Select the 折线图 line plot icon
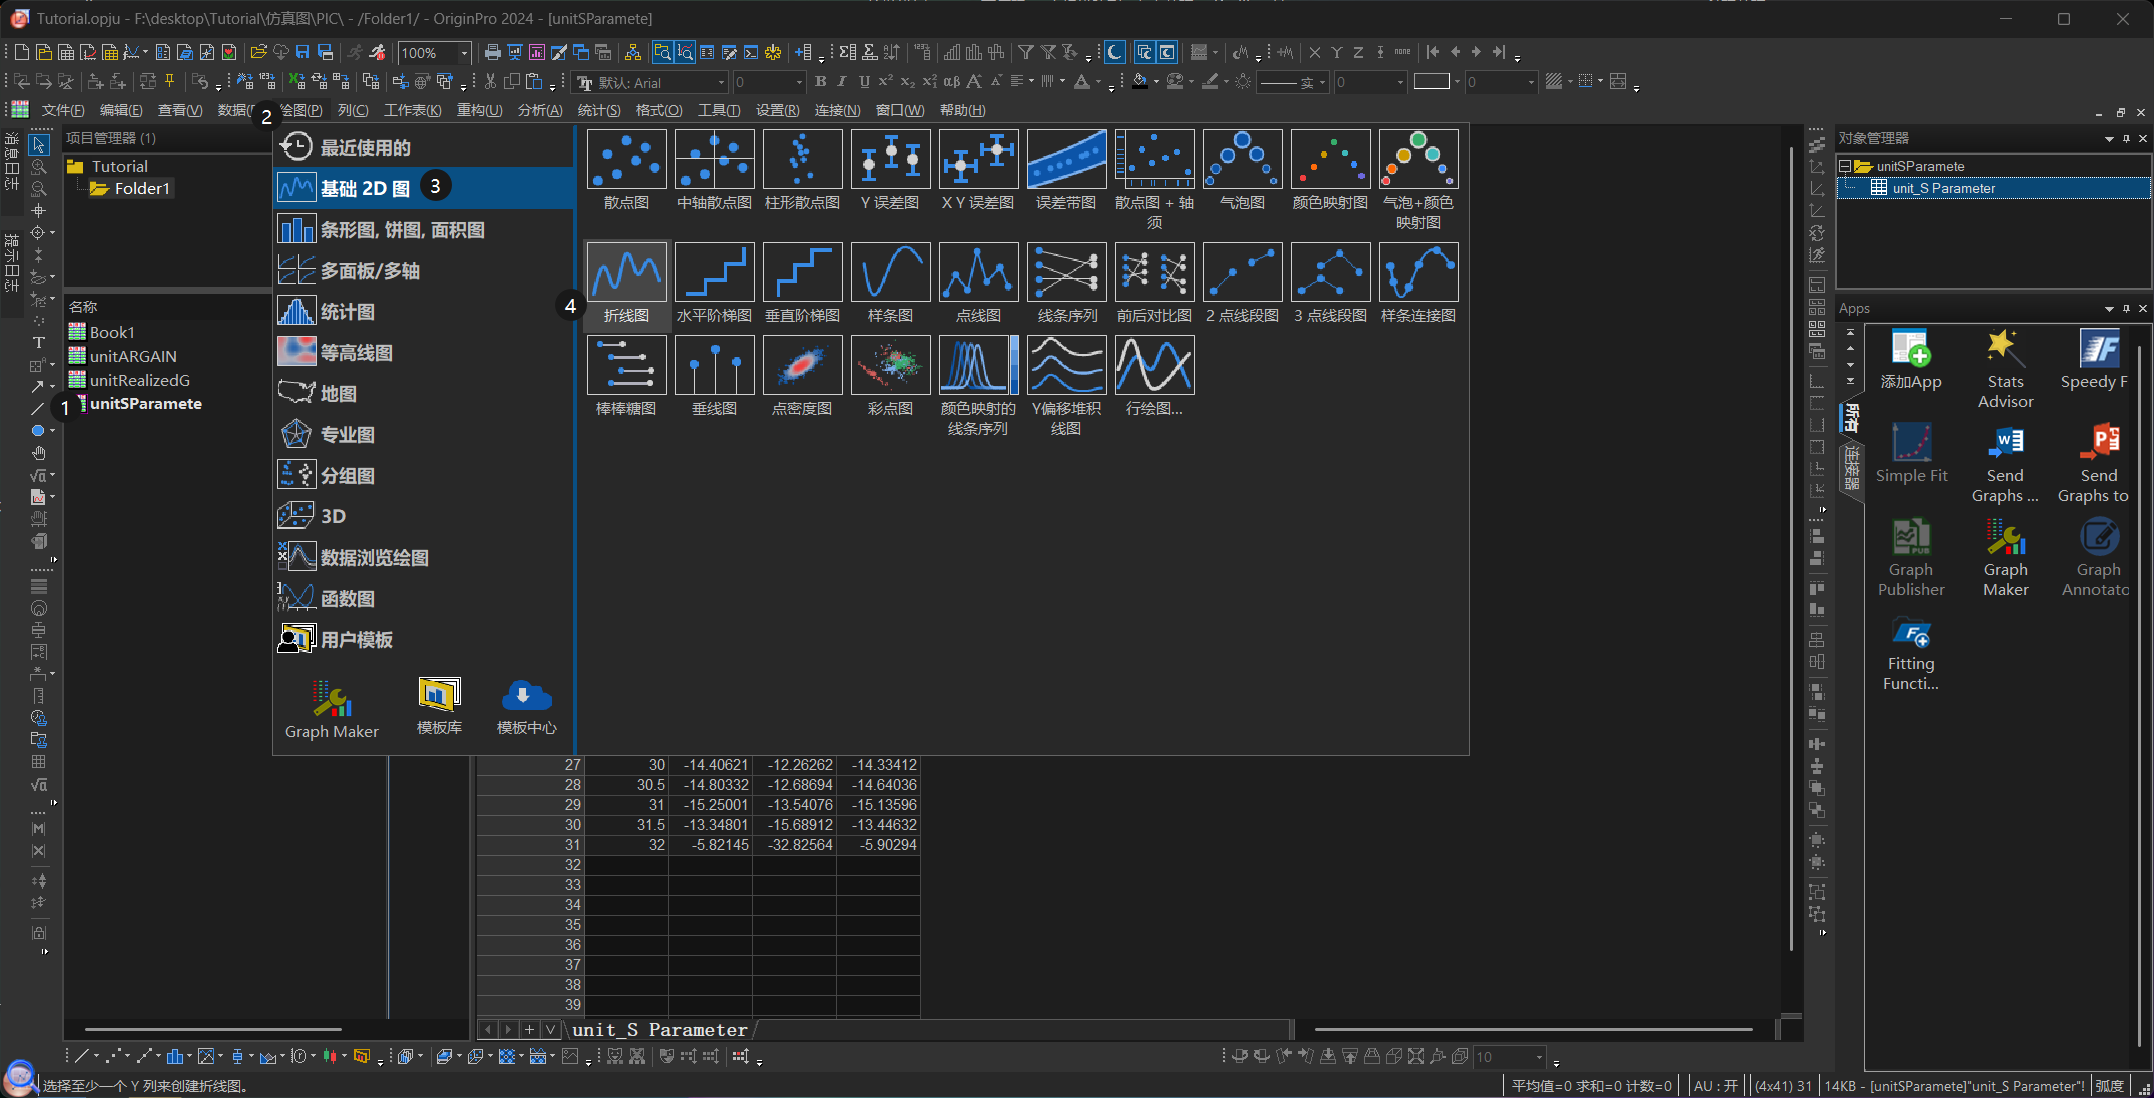Screen dimensions: 2154x1098 626,272
